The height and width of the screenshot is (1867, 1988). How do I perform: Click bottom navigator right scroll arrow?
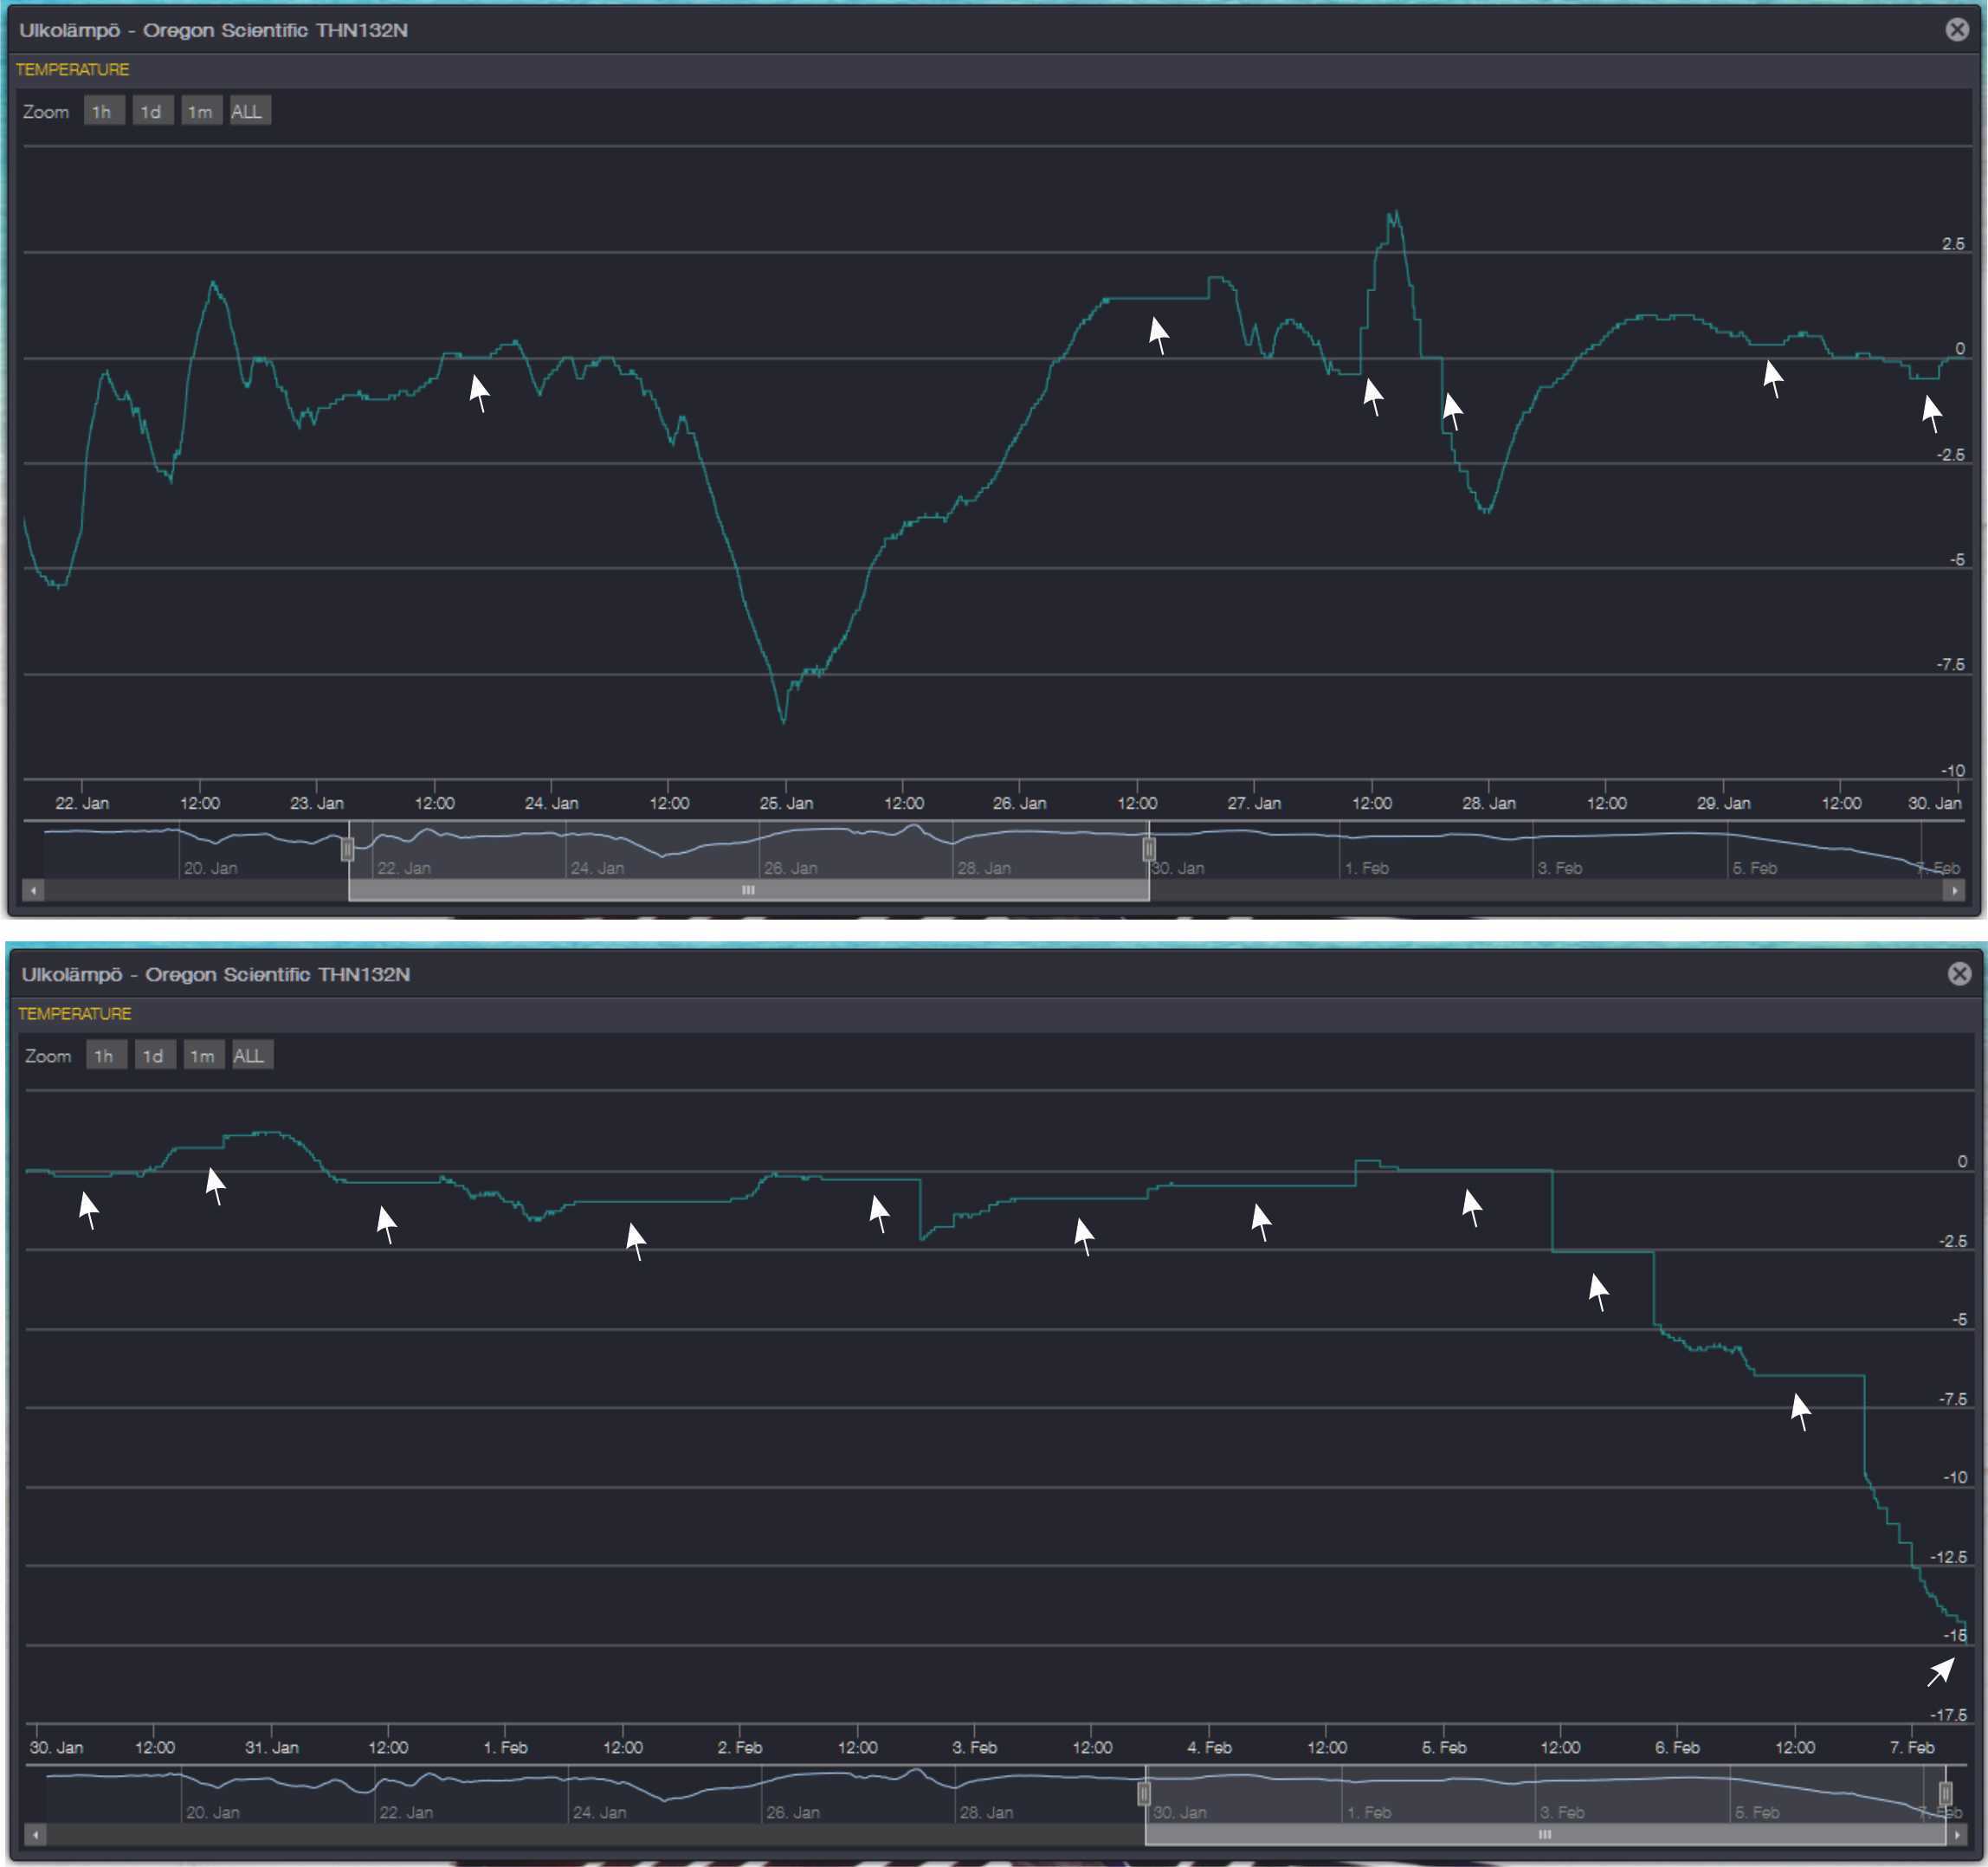pyautogui.click(x=1956, y=1834)
